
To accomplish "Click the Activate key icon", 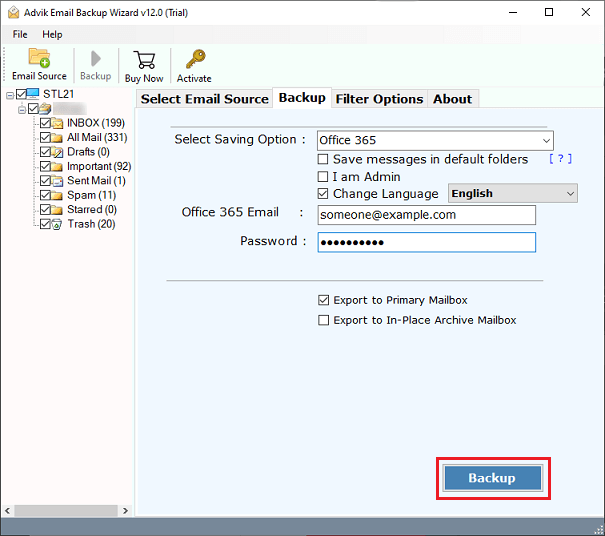I will coord(195,59).
